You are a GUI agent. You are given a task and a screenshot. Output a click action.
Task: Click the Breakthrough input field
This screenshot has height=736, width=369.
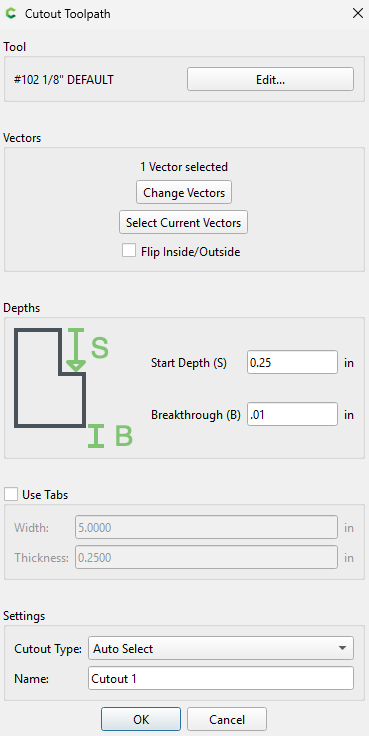coord(292,414)
